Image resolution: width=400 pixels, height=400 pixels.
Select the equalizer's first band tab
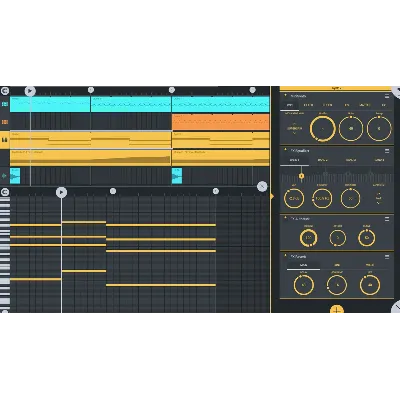[294, 160]
